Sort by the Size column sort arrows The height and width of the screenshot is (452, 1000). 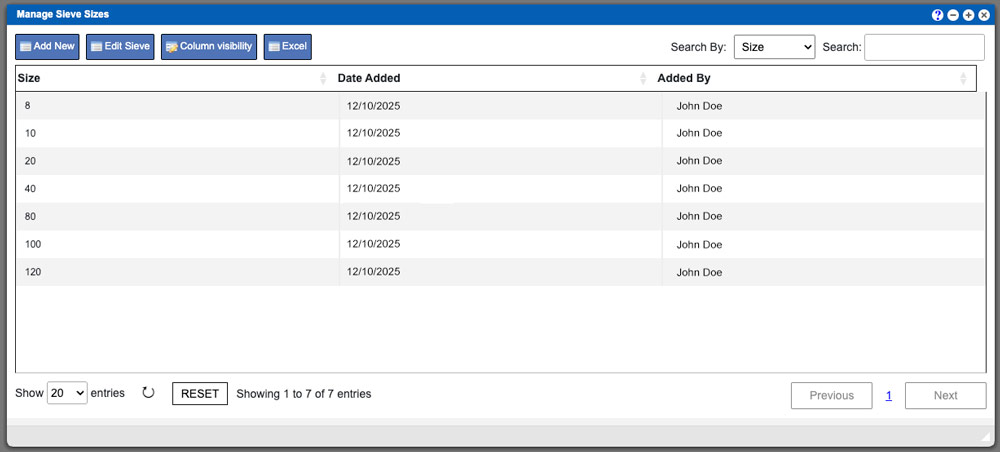323,79
